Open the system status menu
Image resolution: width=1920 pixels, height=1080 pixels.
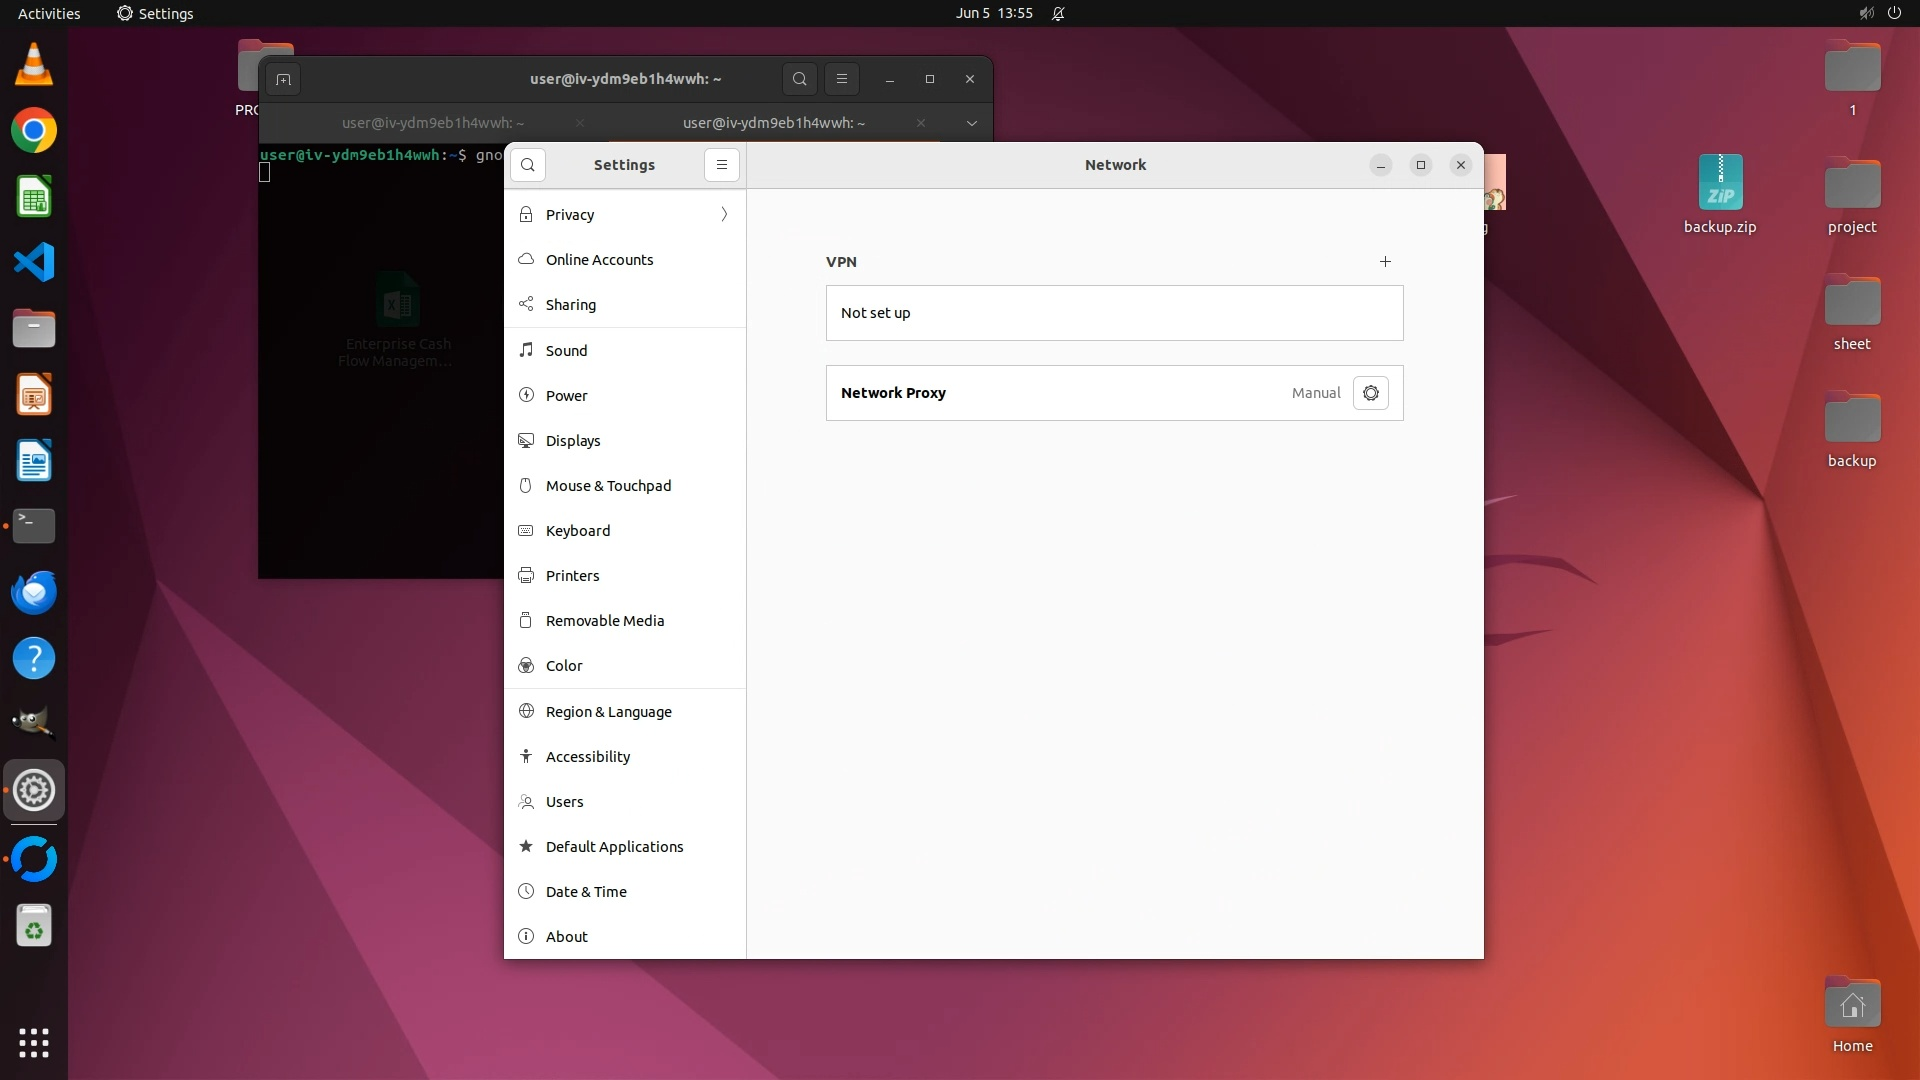[x=1879, y=13]
